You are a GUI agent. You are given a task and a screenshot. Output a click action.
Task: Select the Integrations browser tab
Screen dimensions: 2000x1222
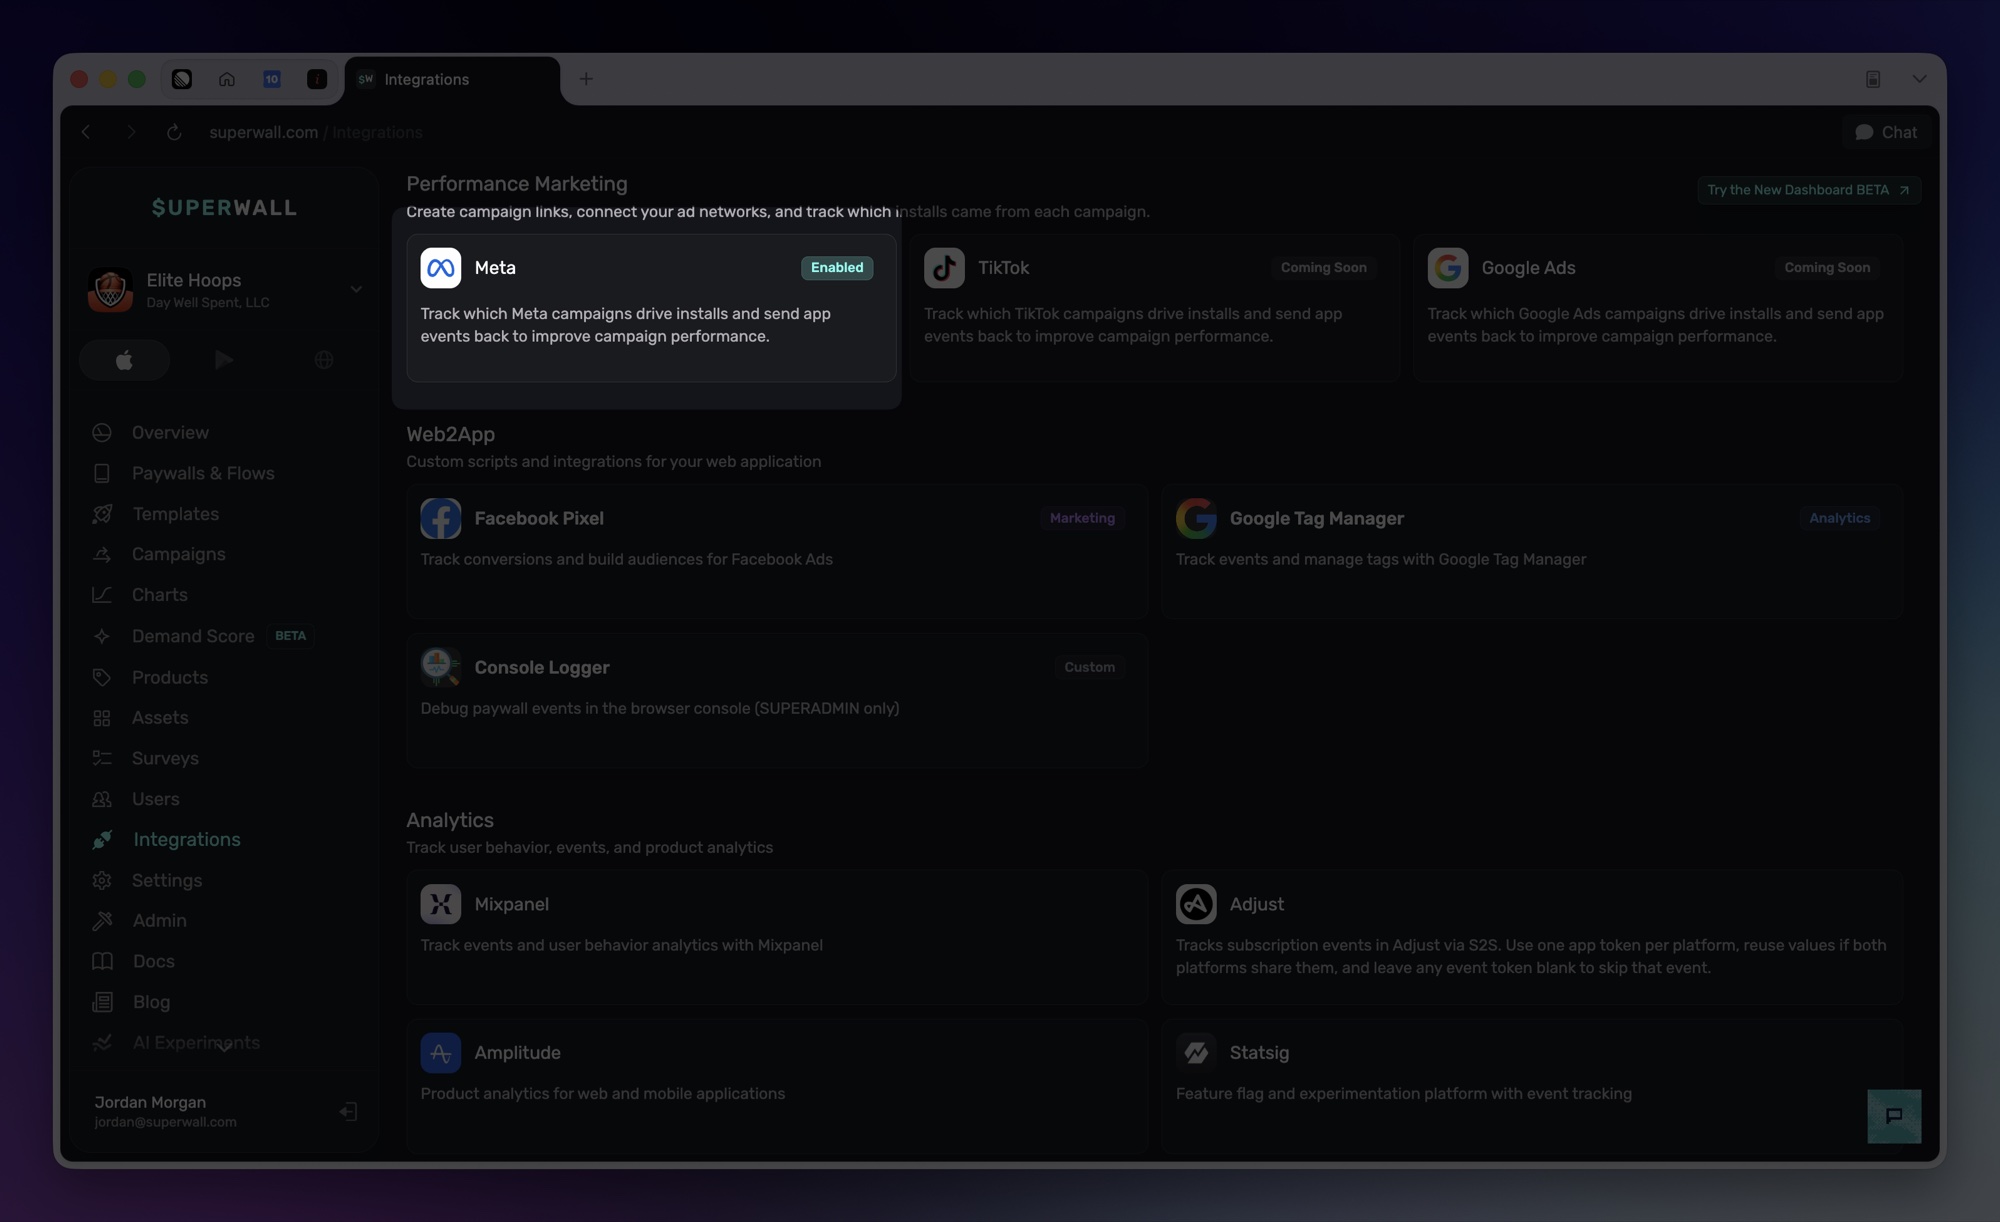(452, 80)
